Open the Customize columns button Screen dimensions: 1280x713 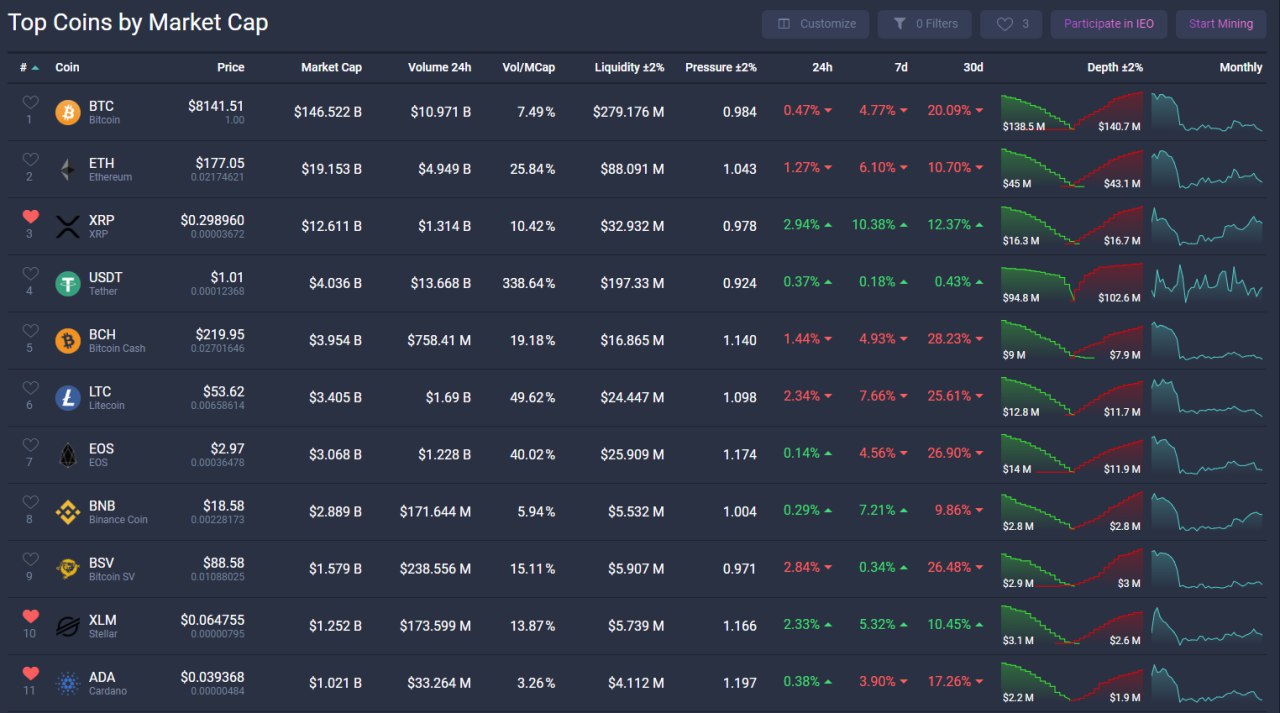(816, 24)
